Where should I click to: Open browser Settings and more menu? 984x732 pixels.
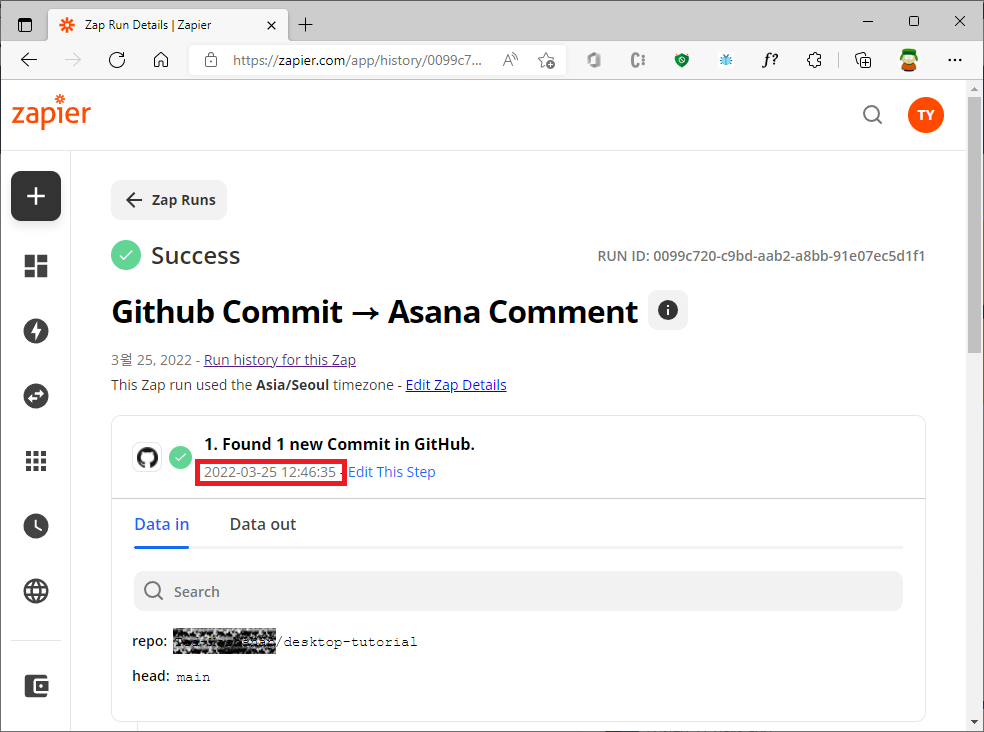(x=955, y=60)
